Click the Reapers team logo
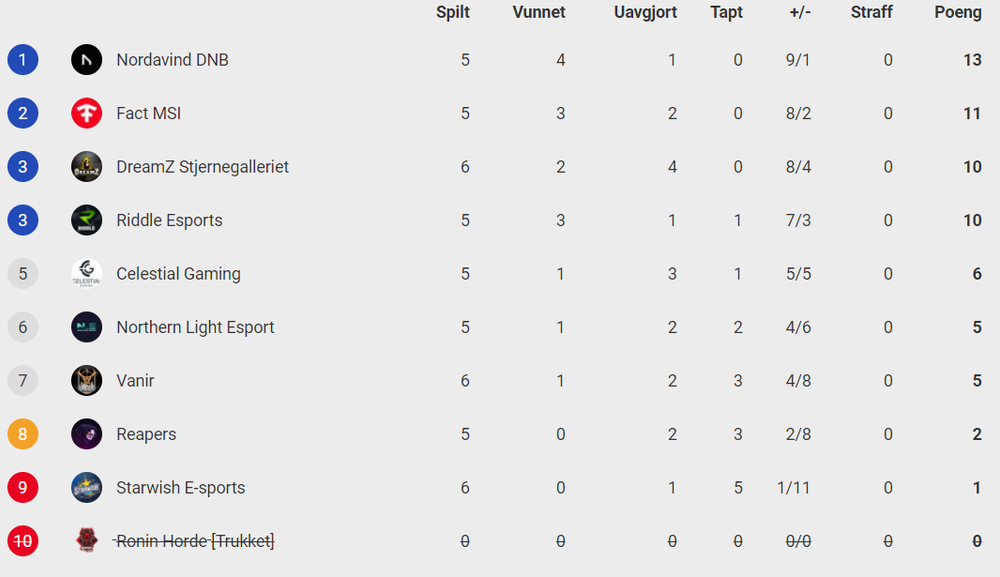The width and height of the screenshot is (1000, 577). [x=86, y=434]
